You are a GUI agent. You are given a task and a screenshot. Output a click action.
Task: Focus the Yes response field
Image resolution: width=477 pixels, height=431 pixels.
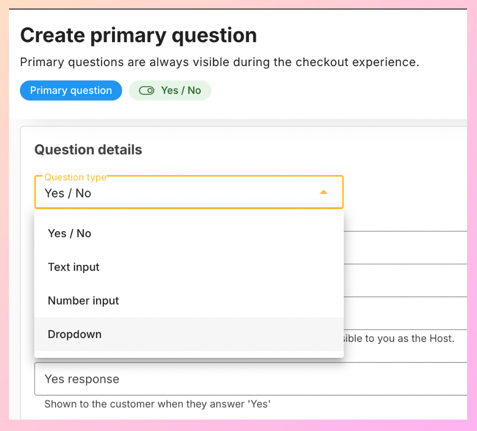point(251,379)
